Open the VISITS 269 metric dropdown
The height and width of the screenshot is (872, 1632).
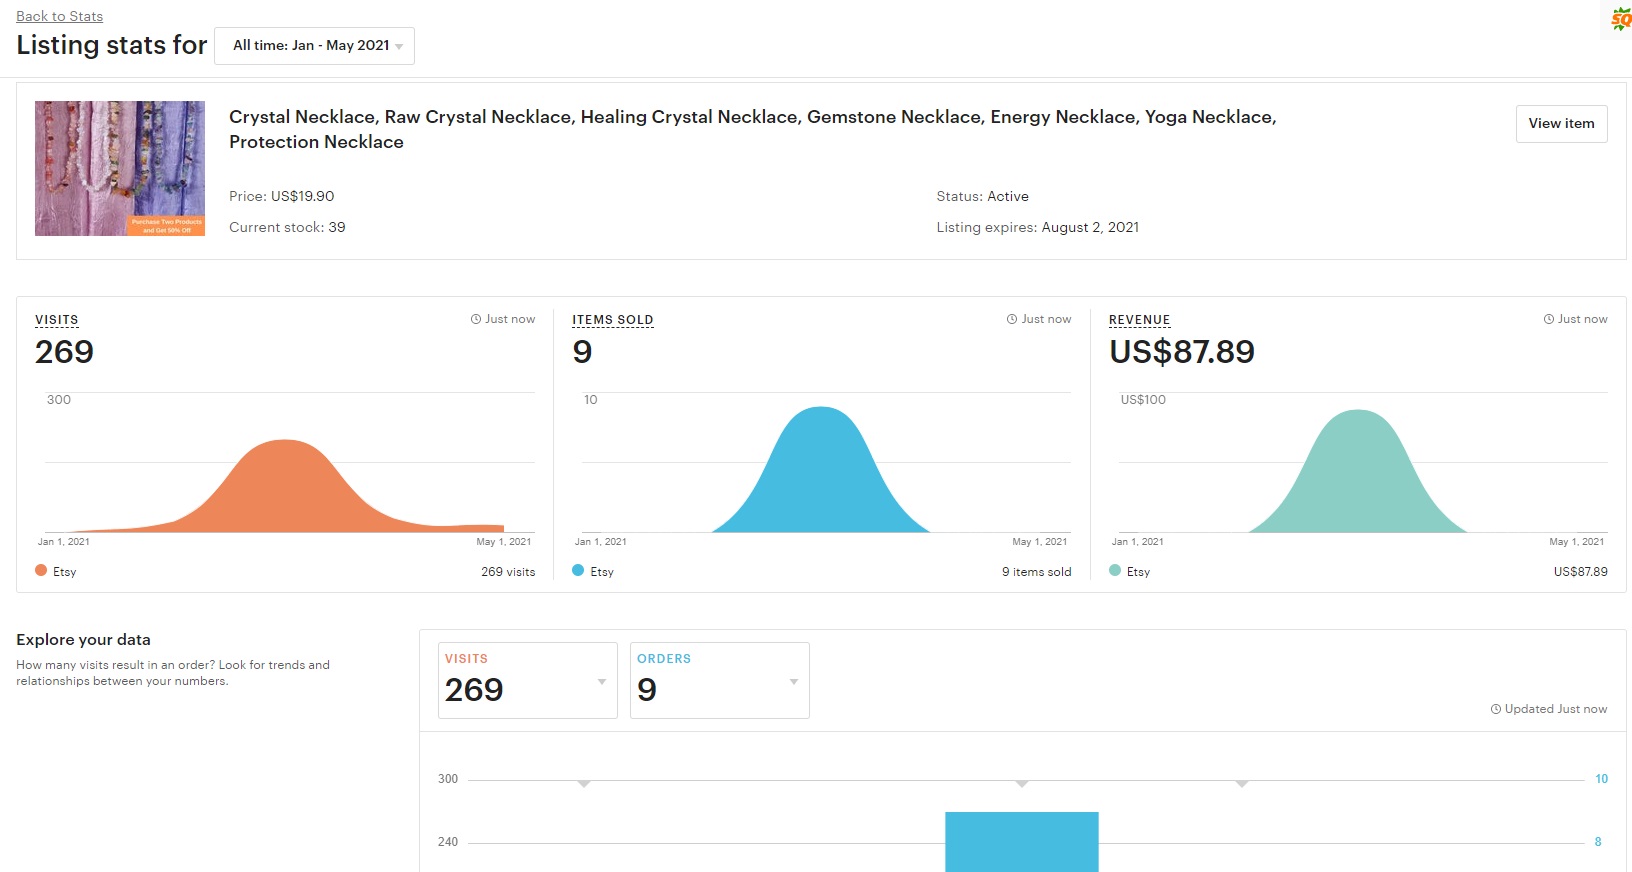pos(528,680)
